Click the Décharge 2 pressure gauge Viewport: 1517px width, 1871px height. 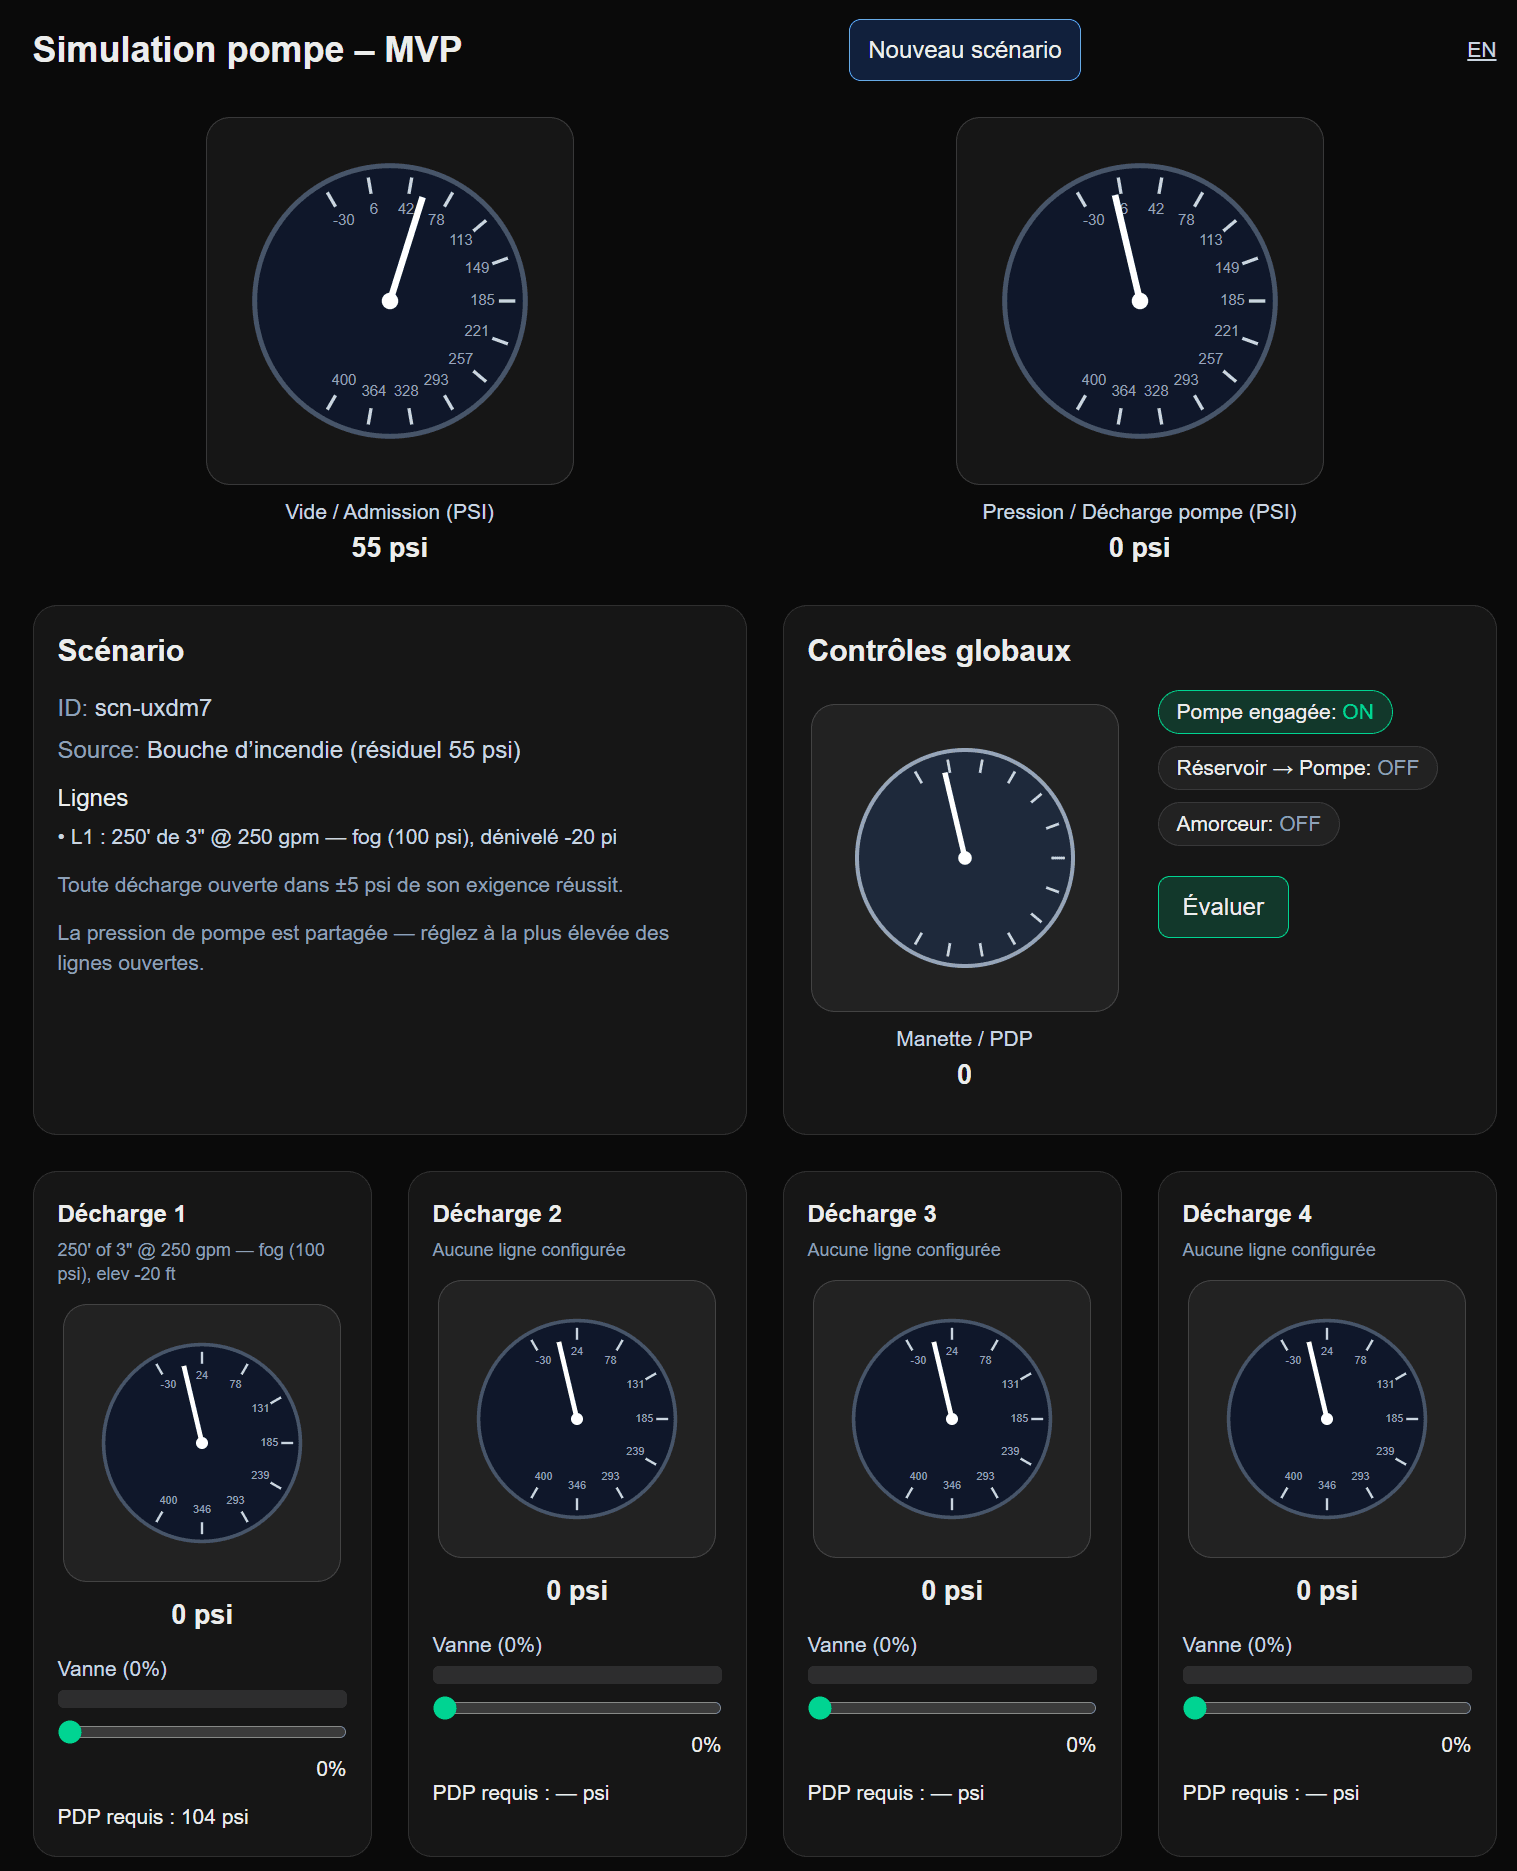(577, 1418)
